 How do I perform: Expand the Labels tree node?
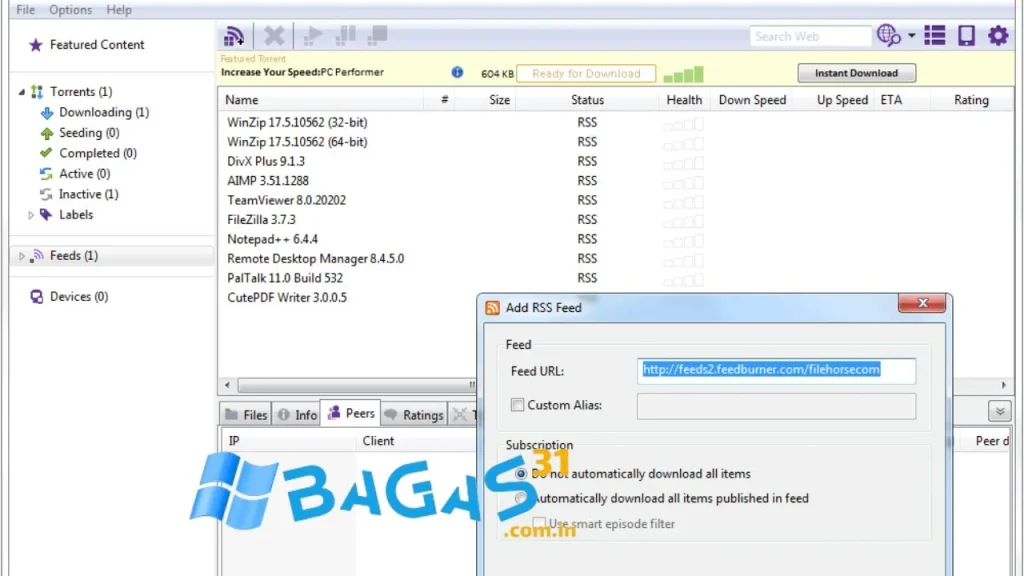[x=30, y=215]
